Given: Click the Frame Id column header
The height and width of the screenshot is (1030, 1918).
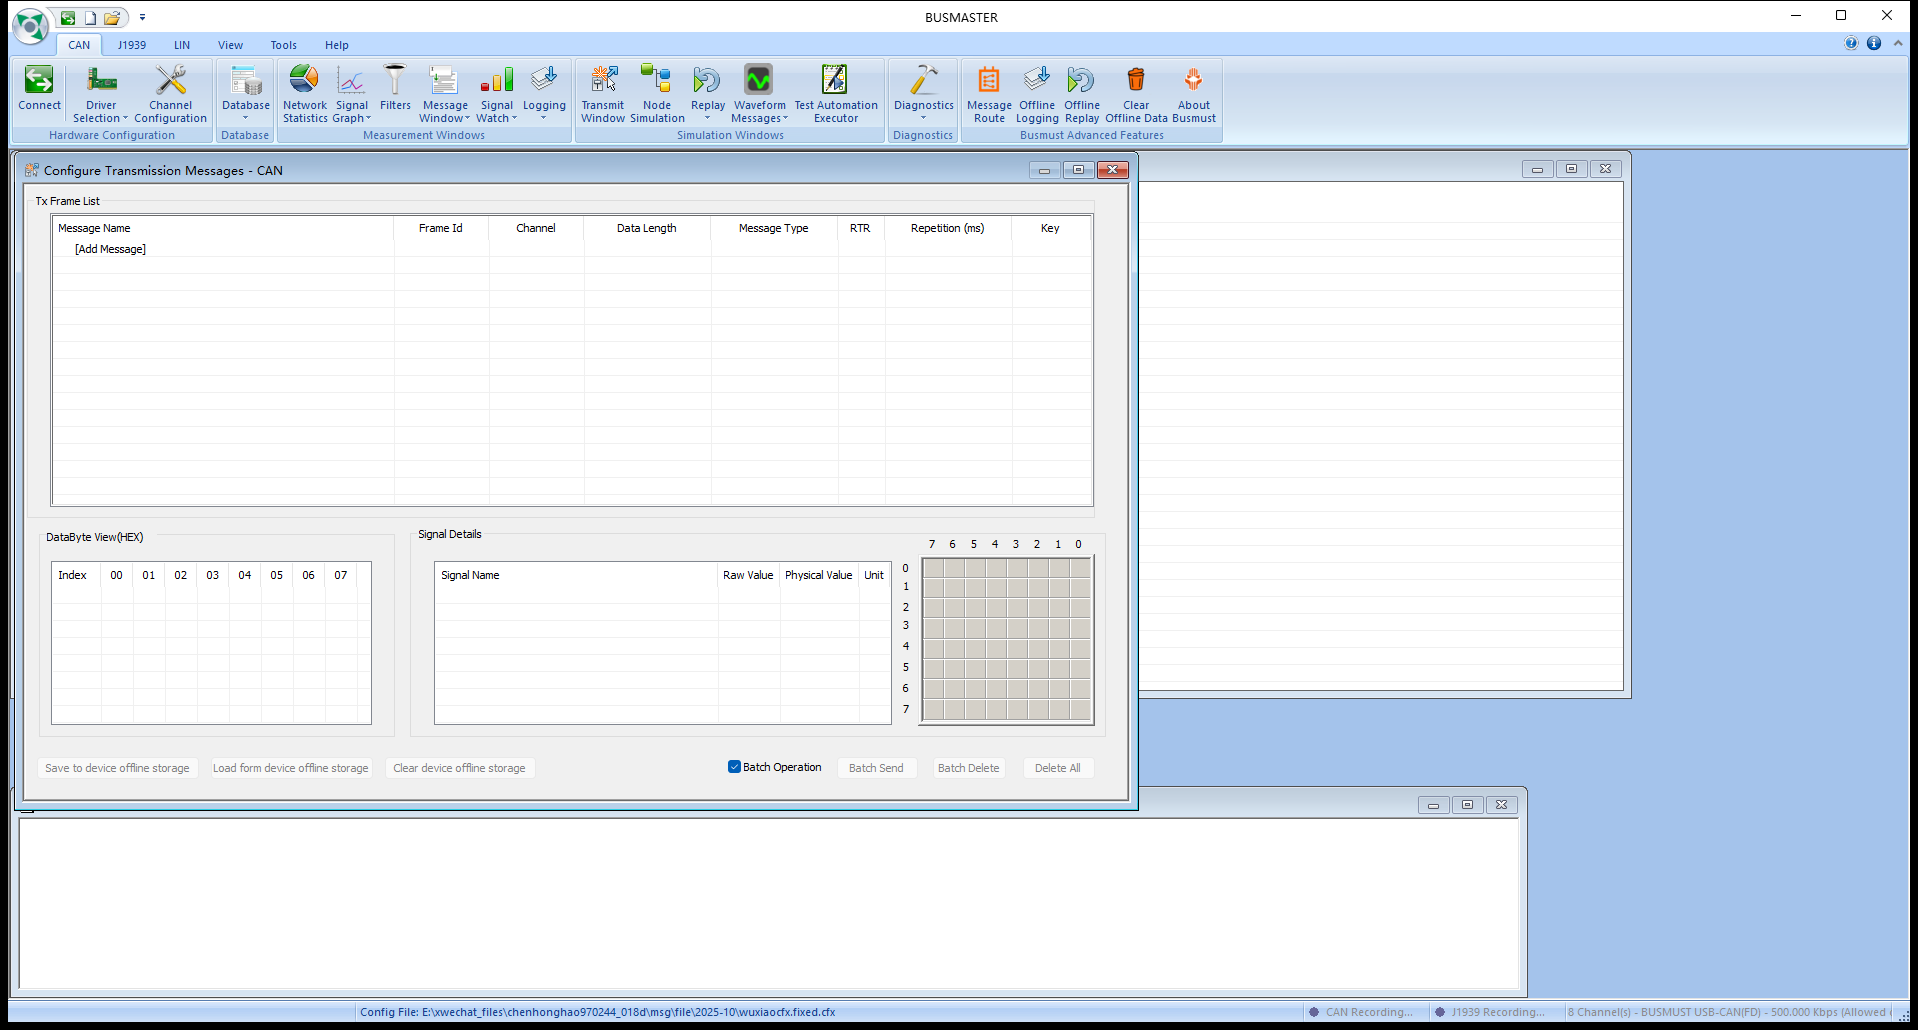Looking at the screenshot, I should (441, 228).
